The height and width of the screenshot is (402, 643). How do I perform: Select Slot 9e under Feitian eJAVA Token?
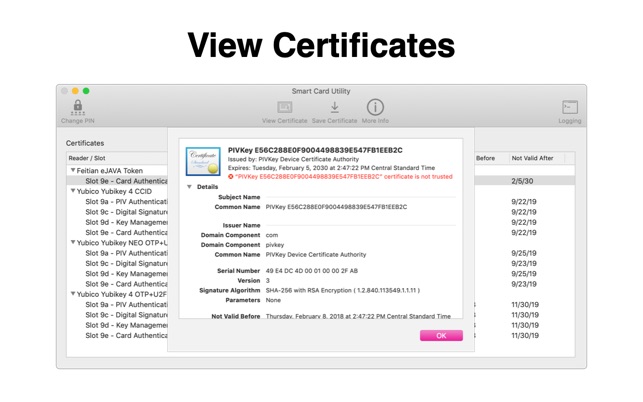126,181
